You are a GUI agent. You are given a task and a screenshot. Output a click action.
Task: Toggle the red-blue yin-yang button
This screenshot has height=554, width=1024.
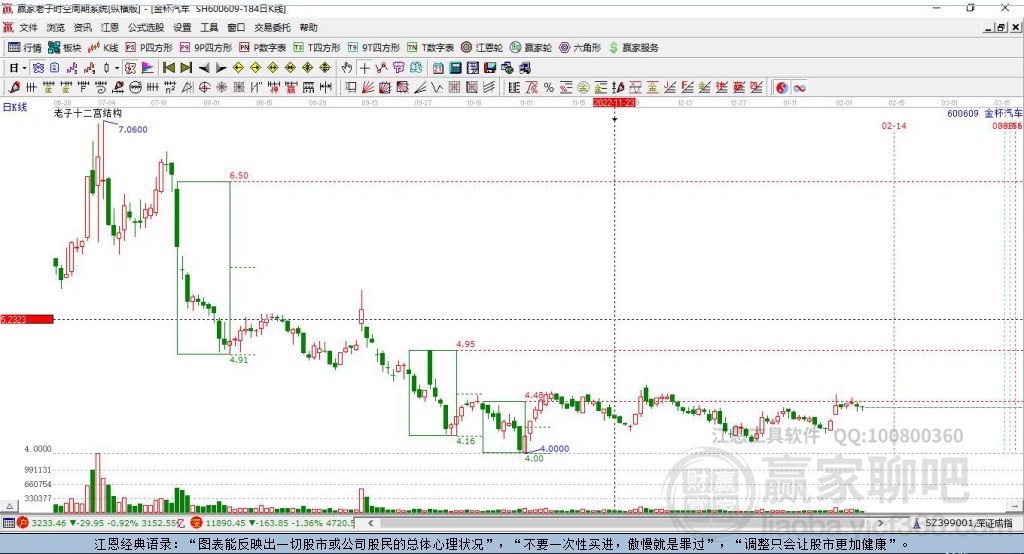tap(782, 88)
